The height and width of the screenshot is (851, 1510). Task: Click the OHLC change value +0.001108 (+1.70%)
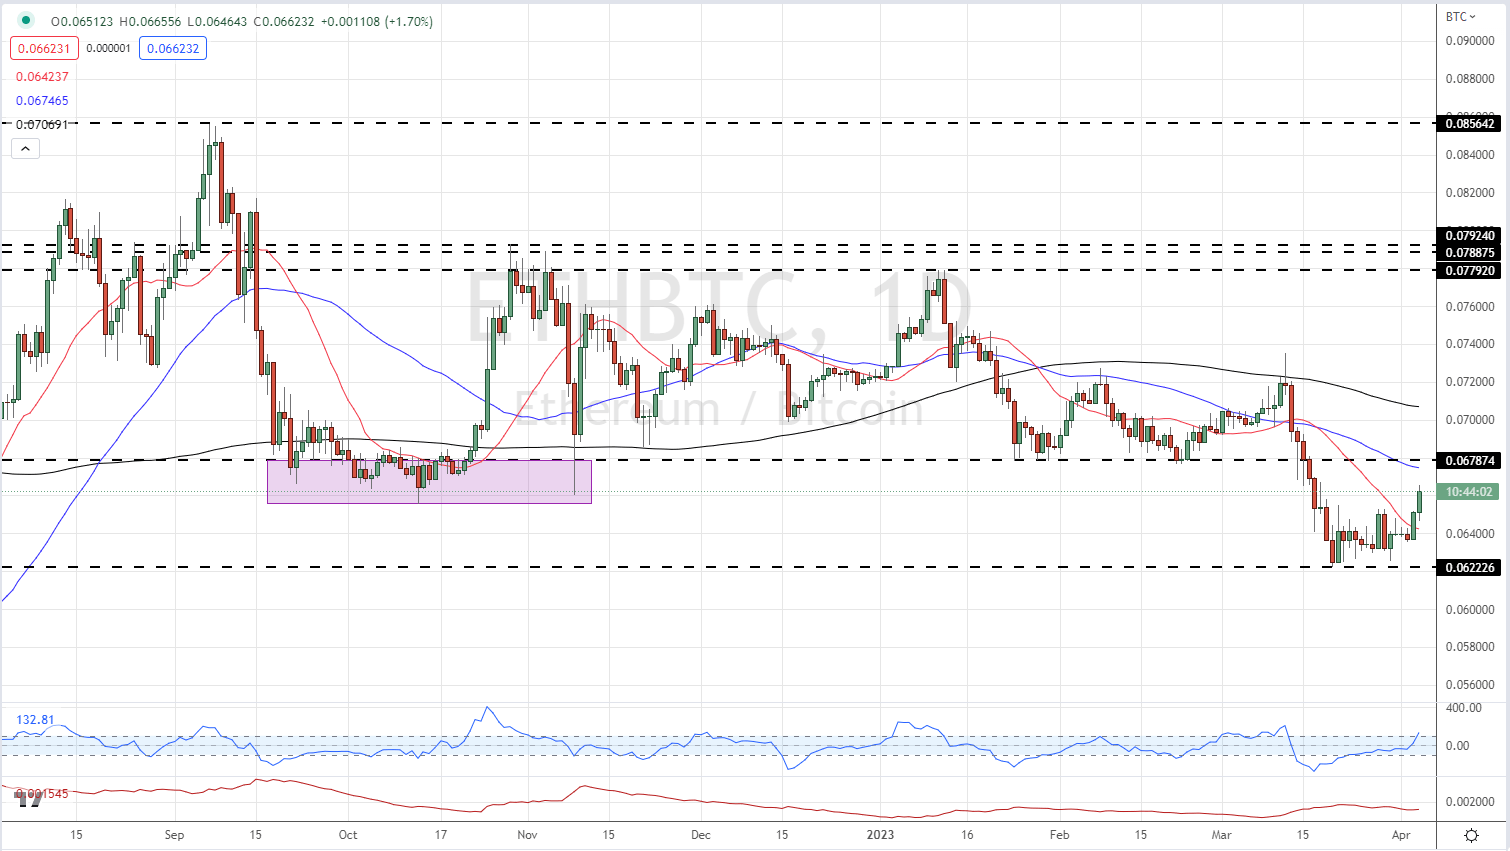pos(377,21)
